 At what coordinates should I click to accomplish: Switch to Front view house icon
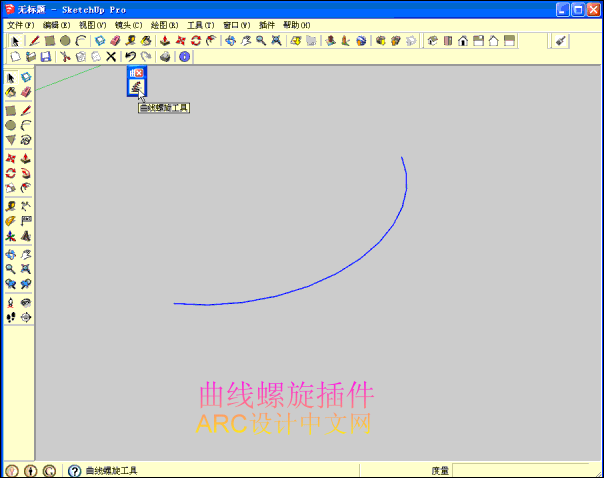(x=463, y=41)
